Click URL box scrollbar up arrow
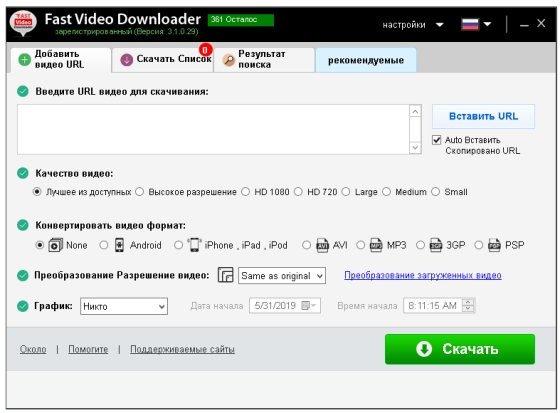 click(x=415, y=111)
